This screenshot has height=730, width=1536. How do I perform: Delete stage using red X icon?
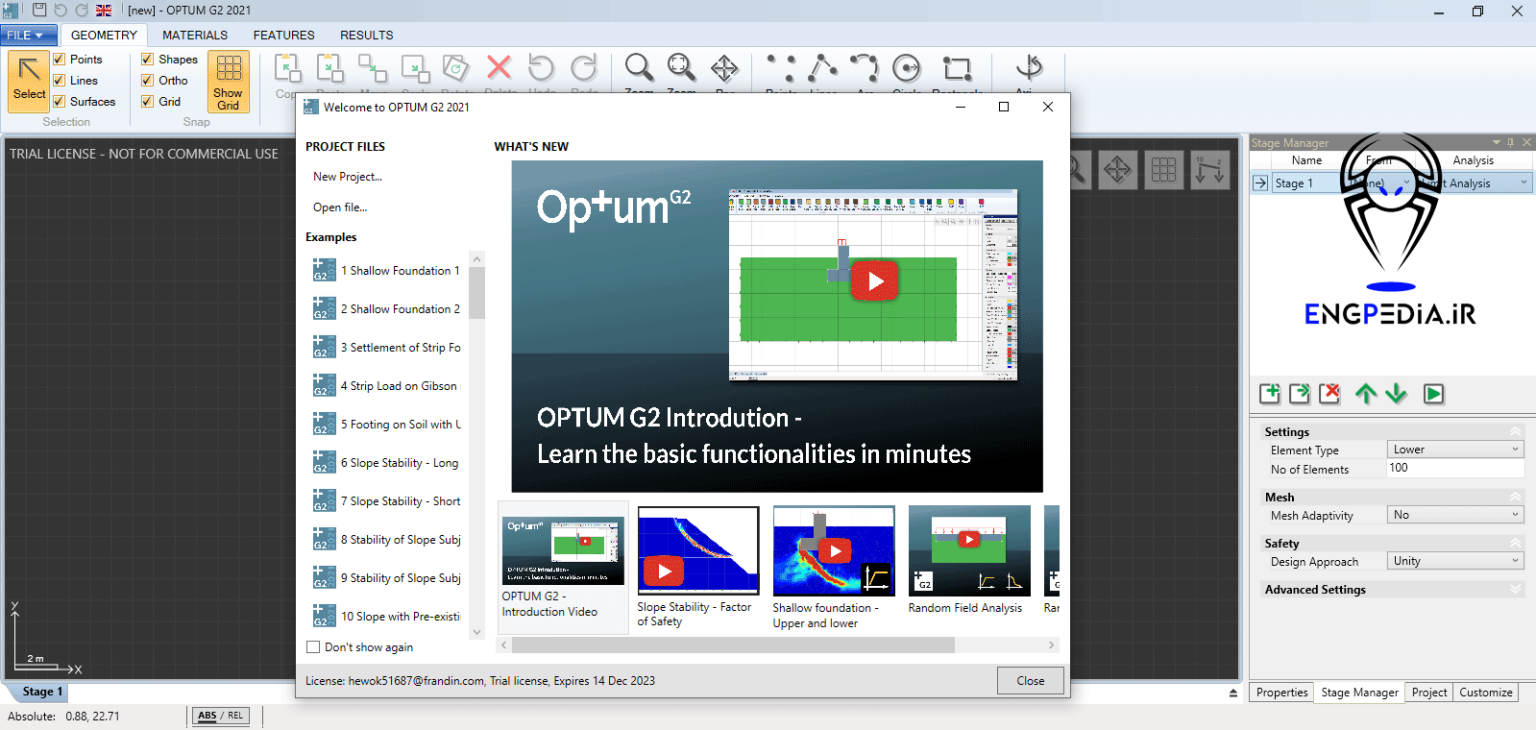(1329, 393)
